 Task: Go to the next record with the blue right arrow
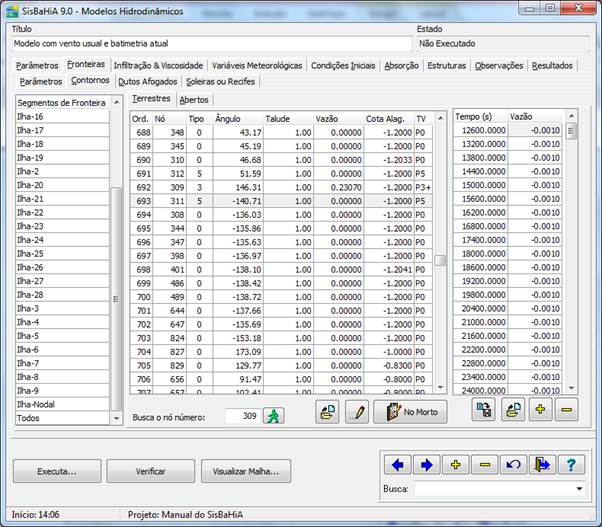(427, 465)
